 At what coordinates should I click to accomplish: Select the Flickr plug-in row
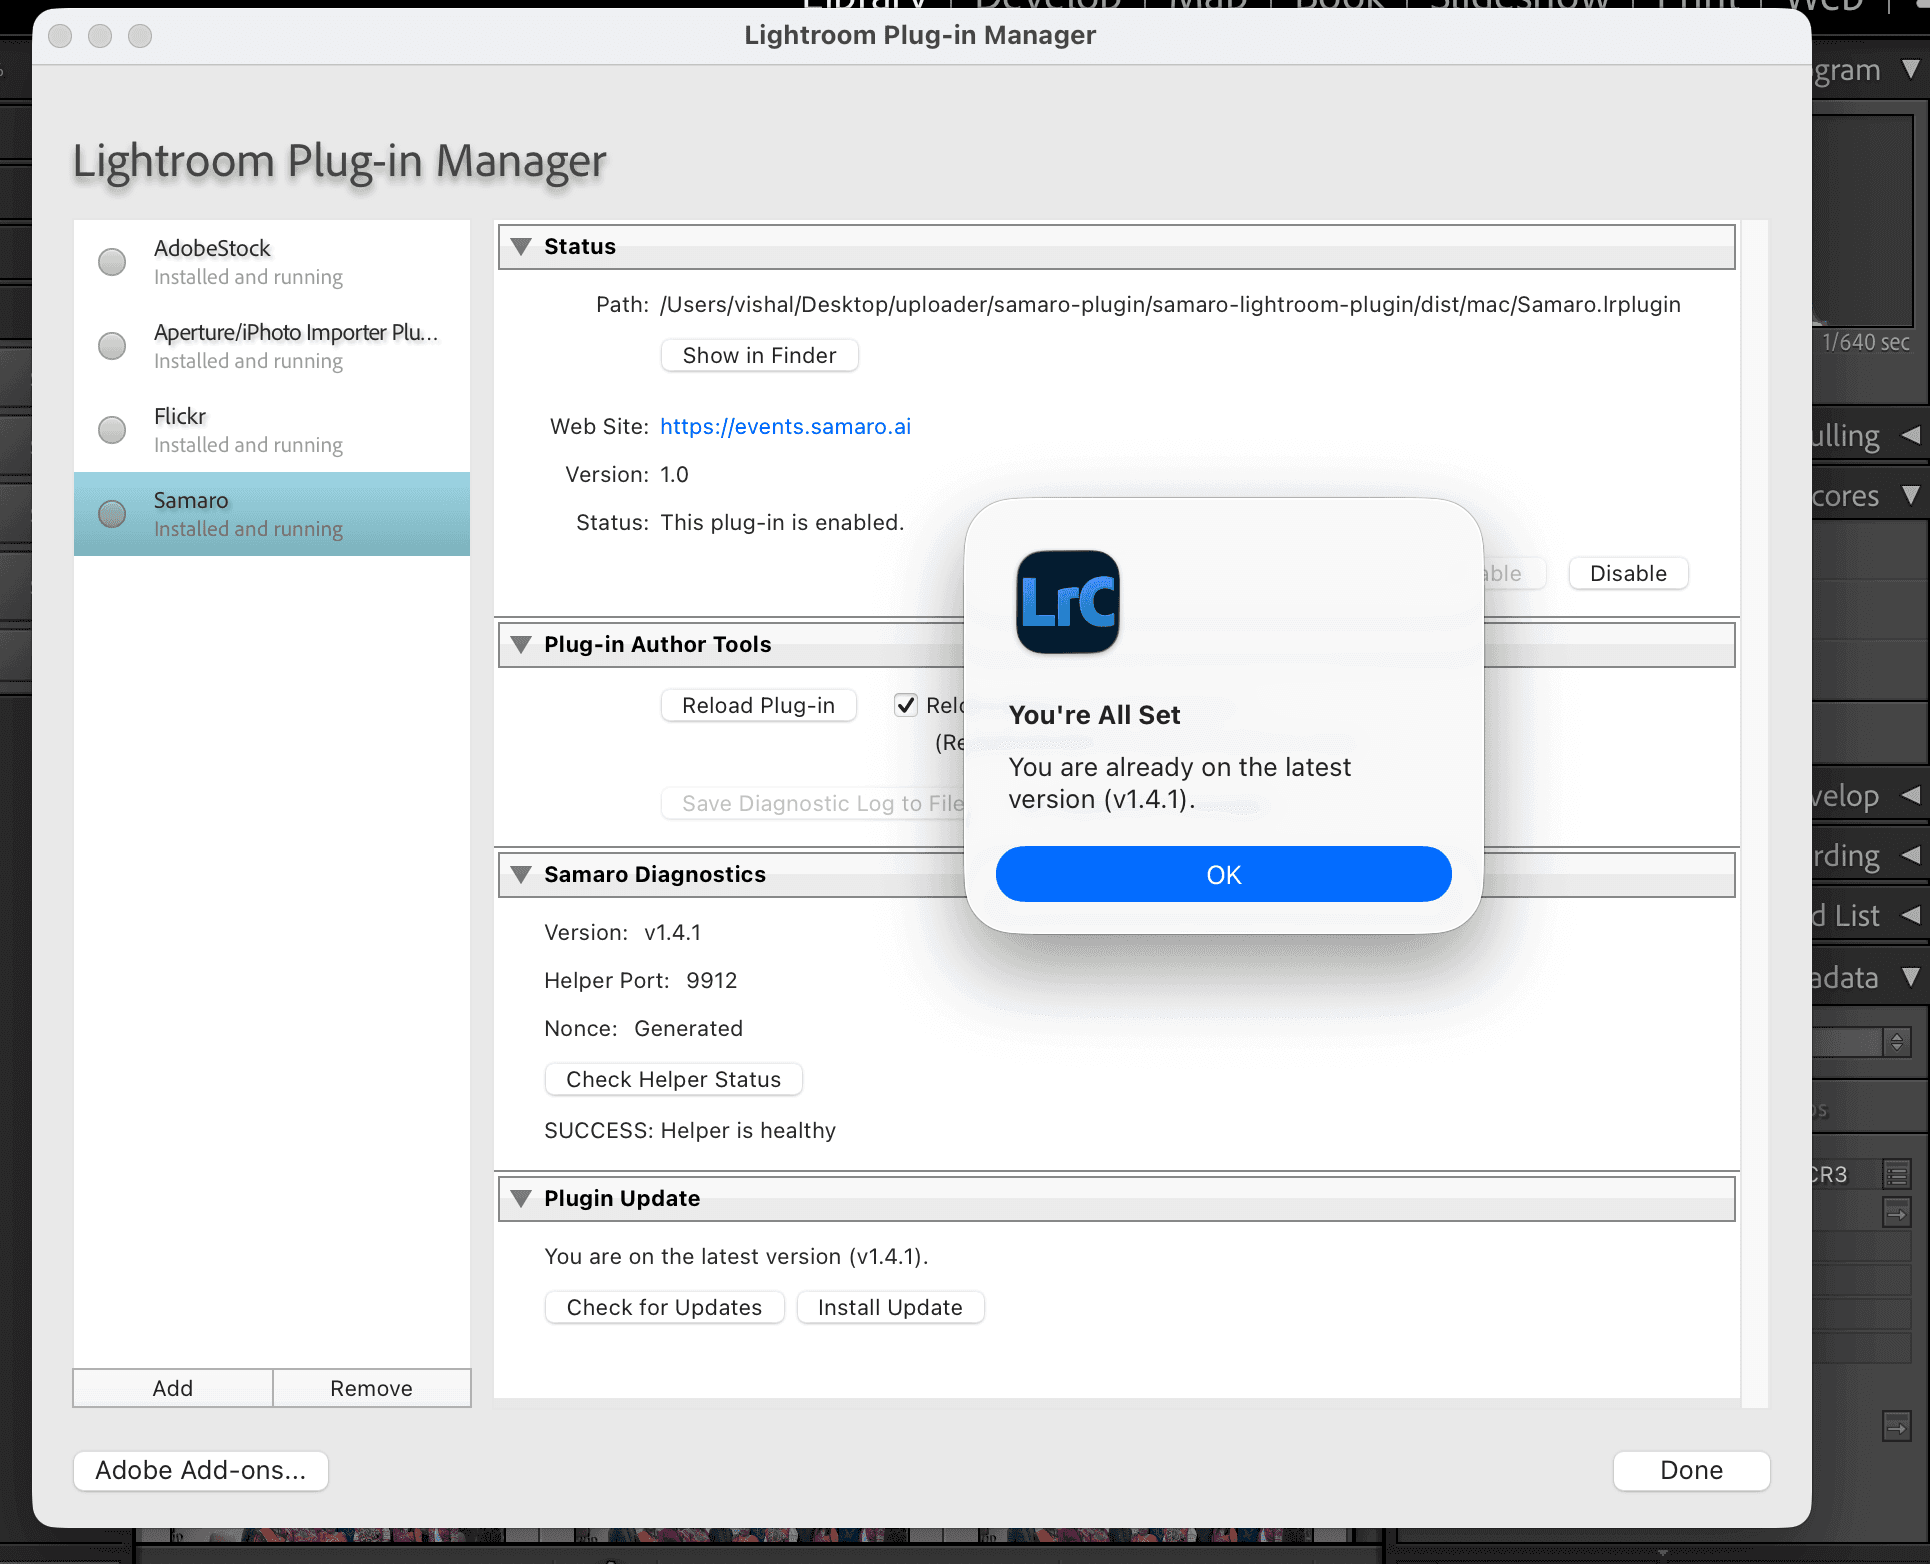pyautogui.click(x=272, y=430)
